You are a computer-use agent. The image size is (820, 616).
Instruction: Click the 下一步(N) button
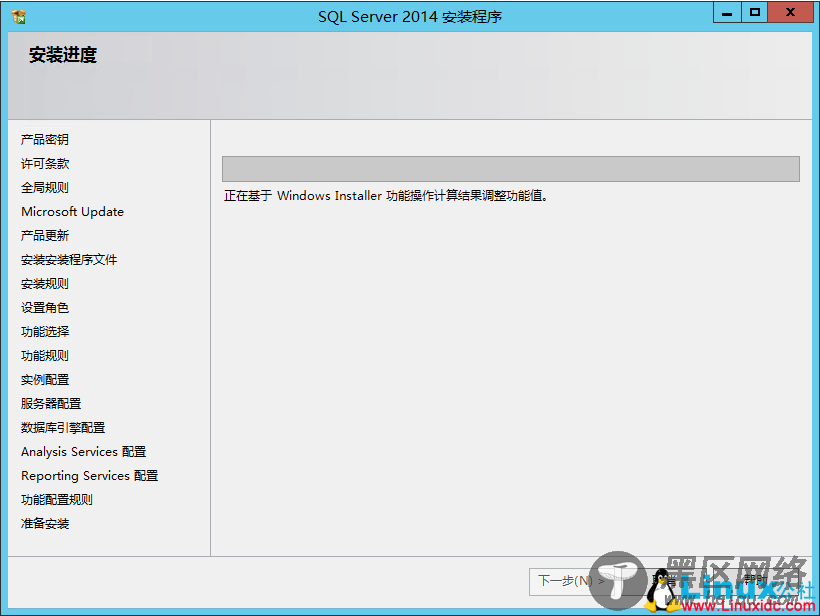571,581
